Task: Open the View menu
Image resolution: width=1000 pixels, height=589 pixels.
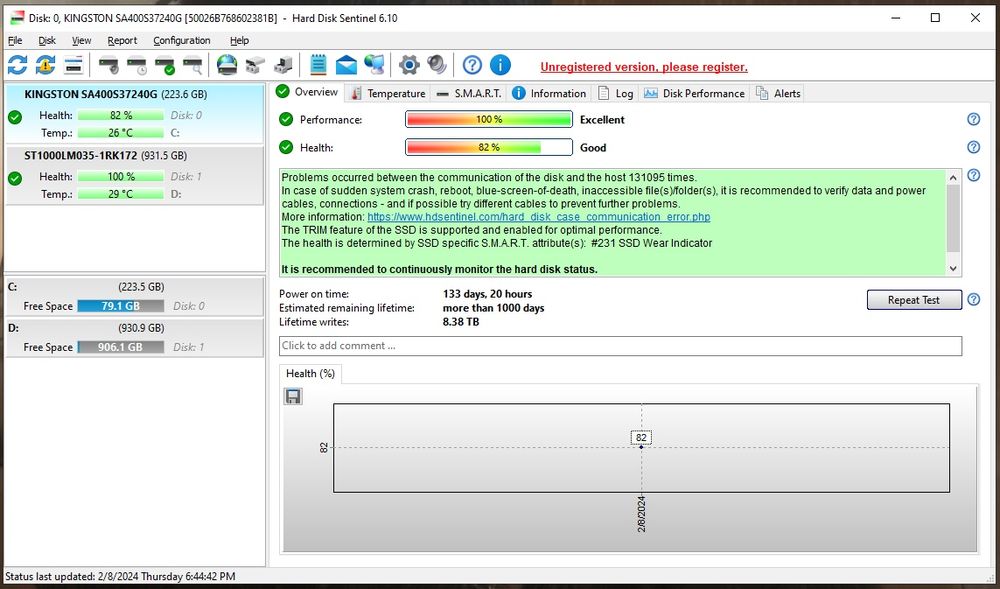Action: (81, 40)
